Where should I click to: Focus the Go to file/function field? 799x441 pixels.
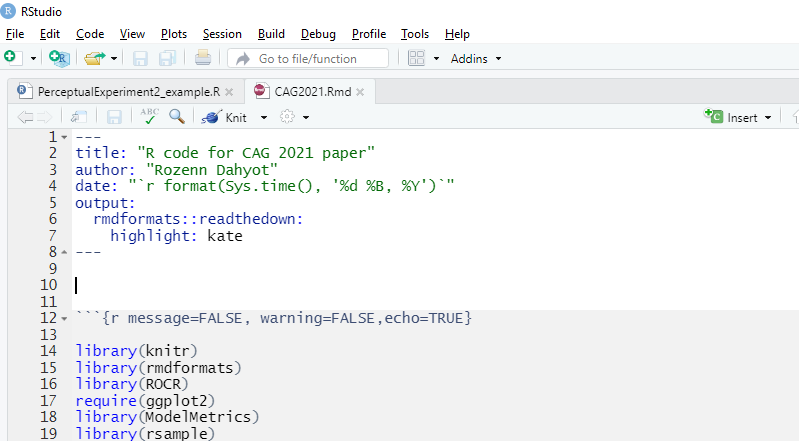[308, 59]
